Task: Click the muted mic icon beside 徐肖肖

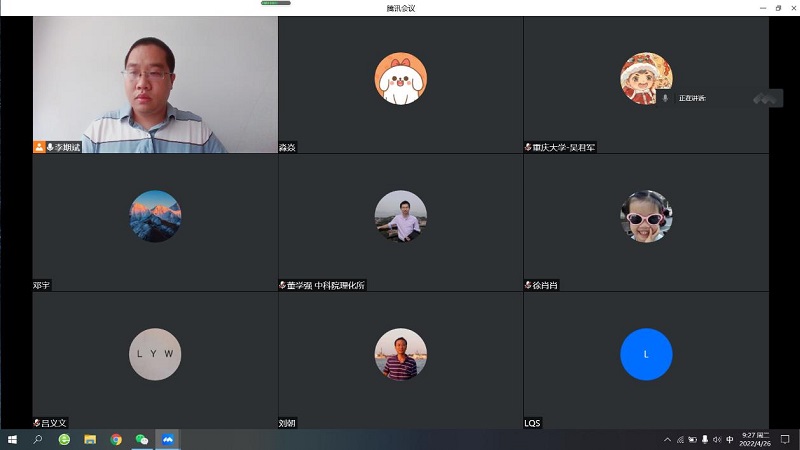Action: (x=528, y=285)
